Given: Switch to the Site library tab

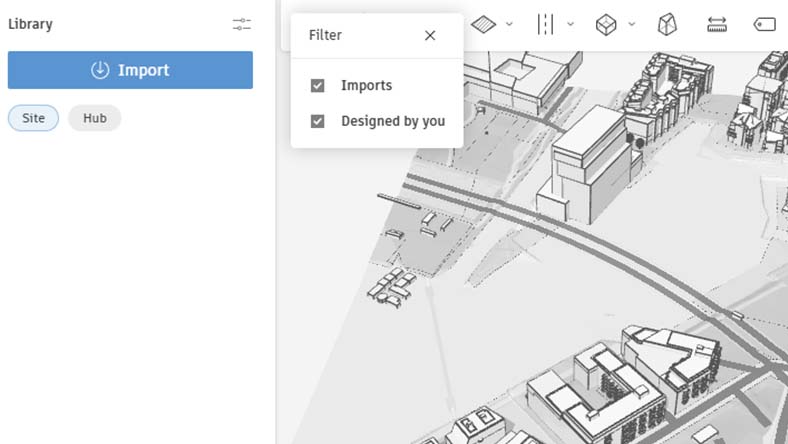Looking at the screenshot, I should coord(33,118).
